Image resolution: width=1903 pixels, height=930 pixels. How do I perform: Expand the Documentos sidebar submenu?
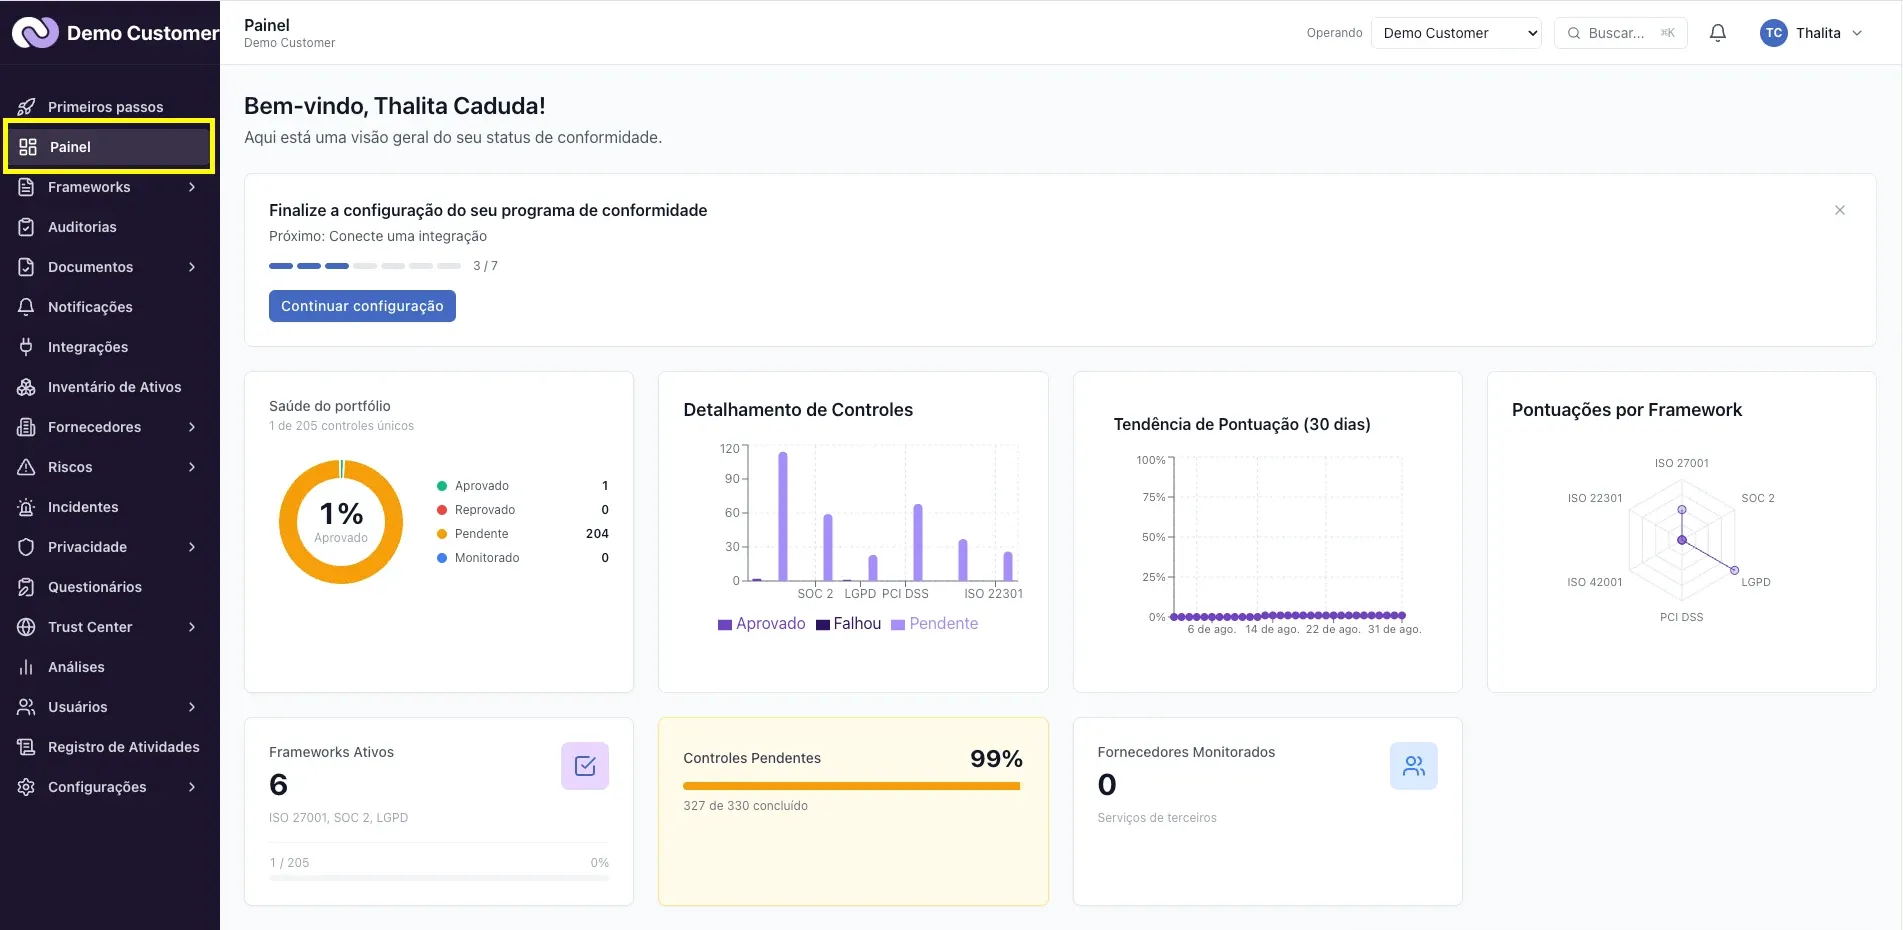point(192,267)
